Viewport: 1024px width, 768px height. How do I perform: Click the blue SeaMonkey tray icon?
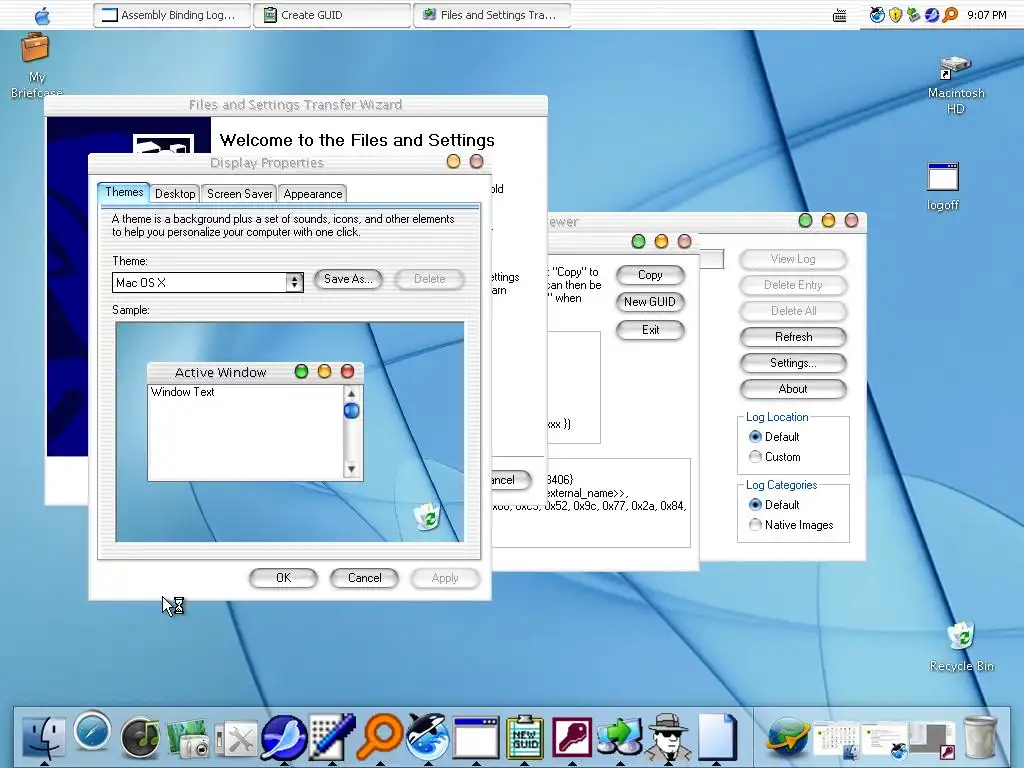932,15
